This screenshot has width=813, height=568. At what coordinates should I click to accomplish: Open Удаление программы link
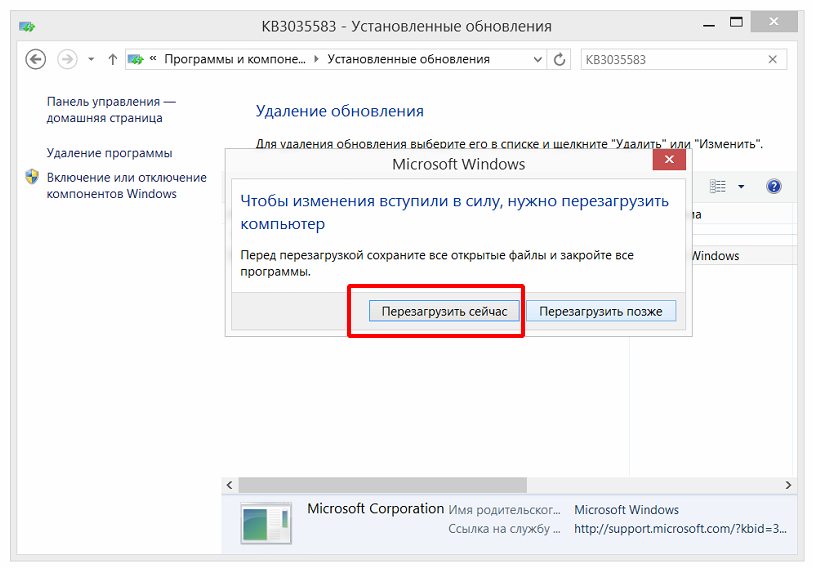(109, 153)
